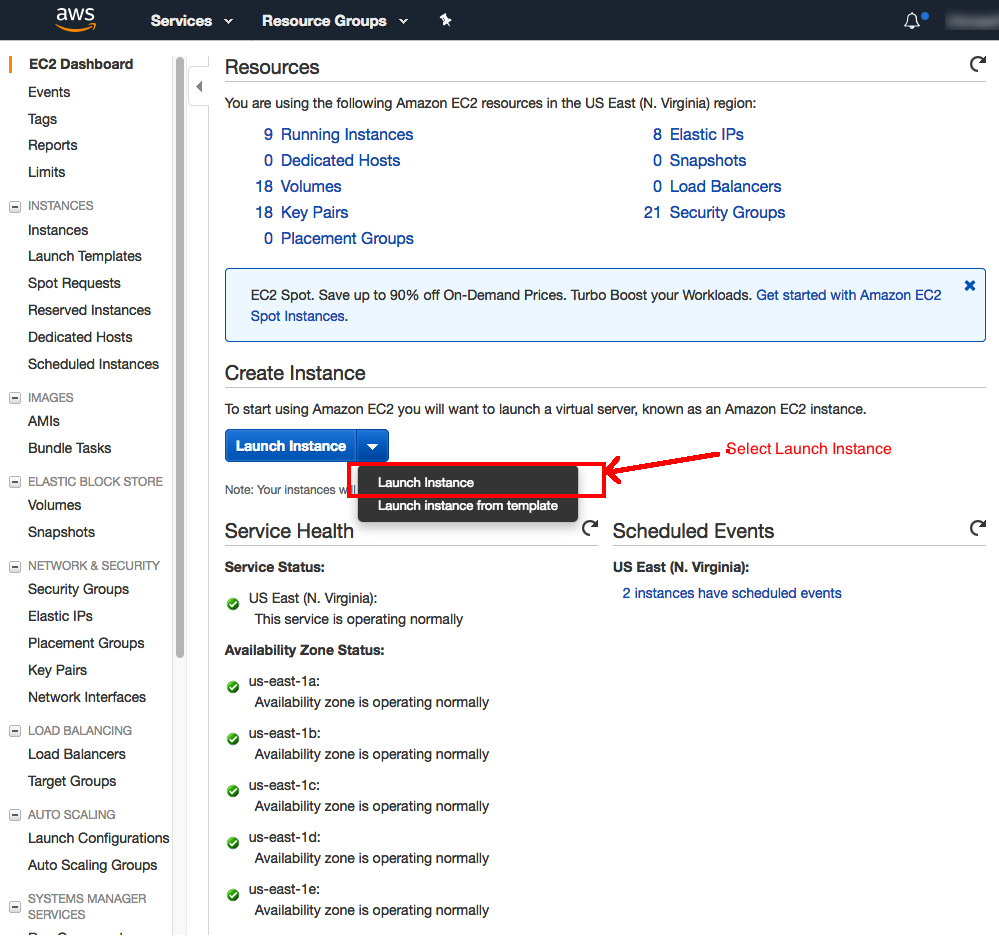Refresh the Resources section

[x=977, y=64]
